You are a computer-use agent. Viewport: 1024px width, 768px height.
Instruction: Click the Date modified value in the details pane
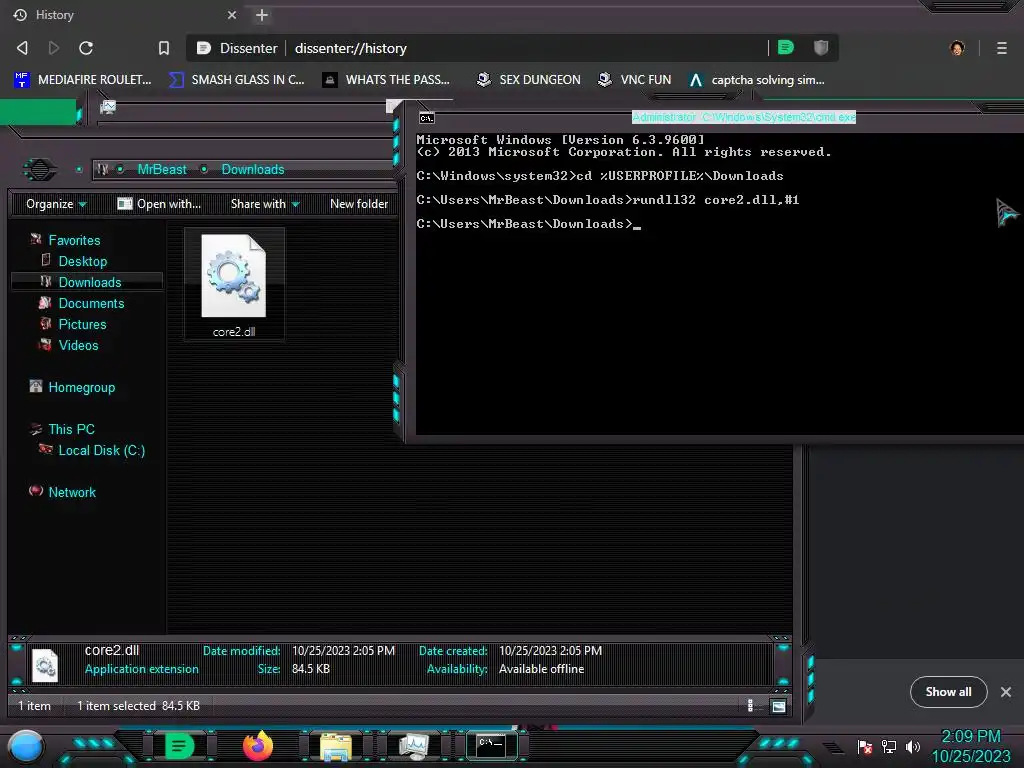pos(344,650)
